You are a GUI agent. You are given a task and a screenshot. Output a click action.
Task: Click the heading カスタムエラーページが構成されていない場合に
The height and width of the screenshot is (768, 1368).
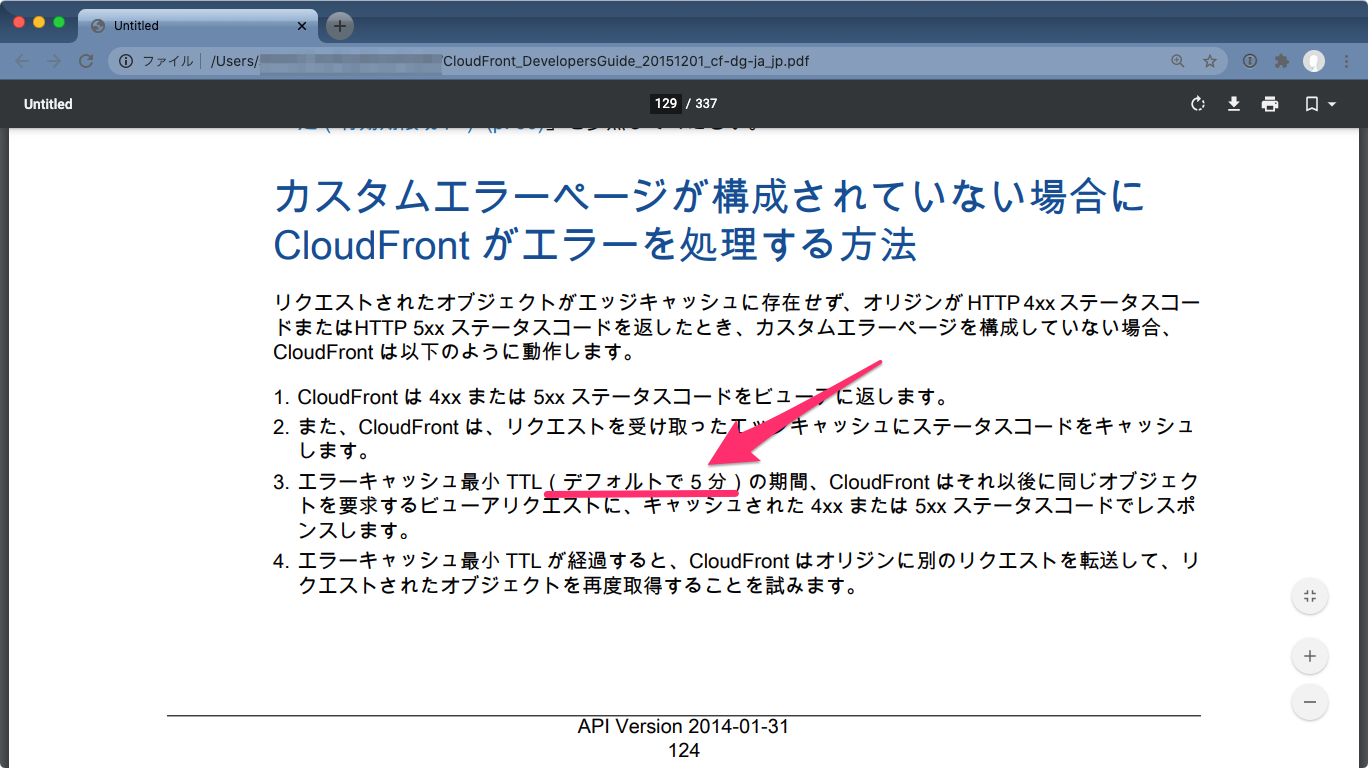(709, 197)
